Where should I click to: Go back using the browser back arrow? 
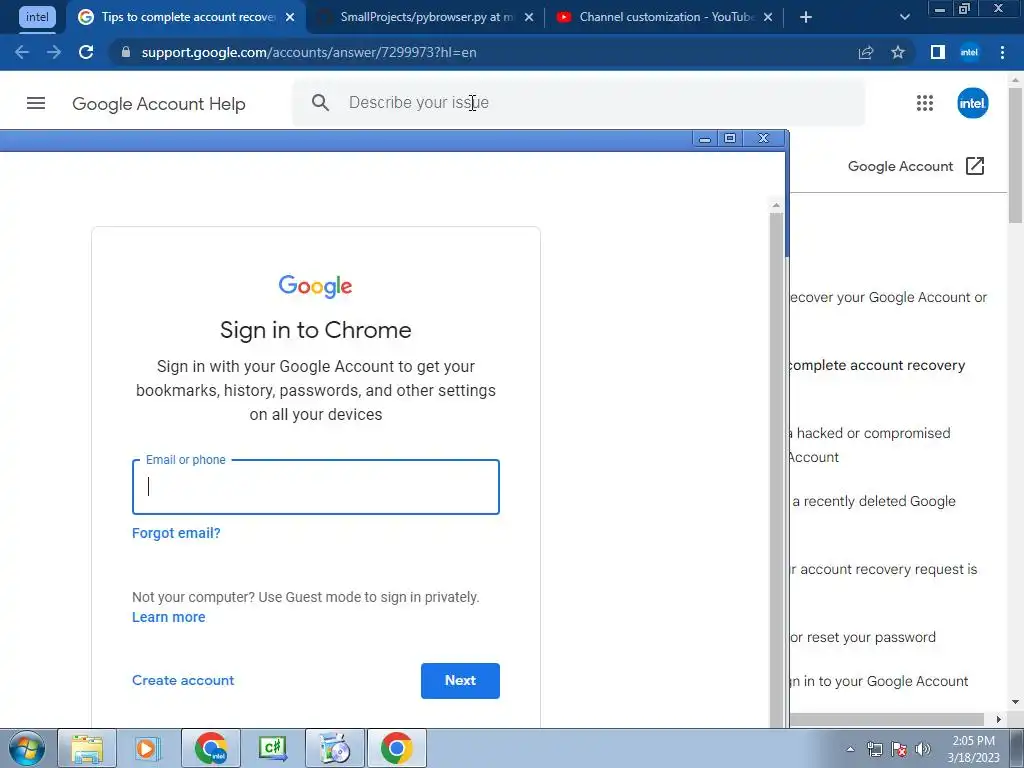(22, 52)
